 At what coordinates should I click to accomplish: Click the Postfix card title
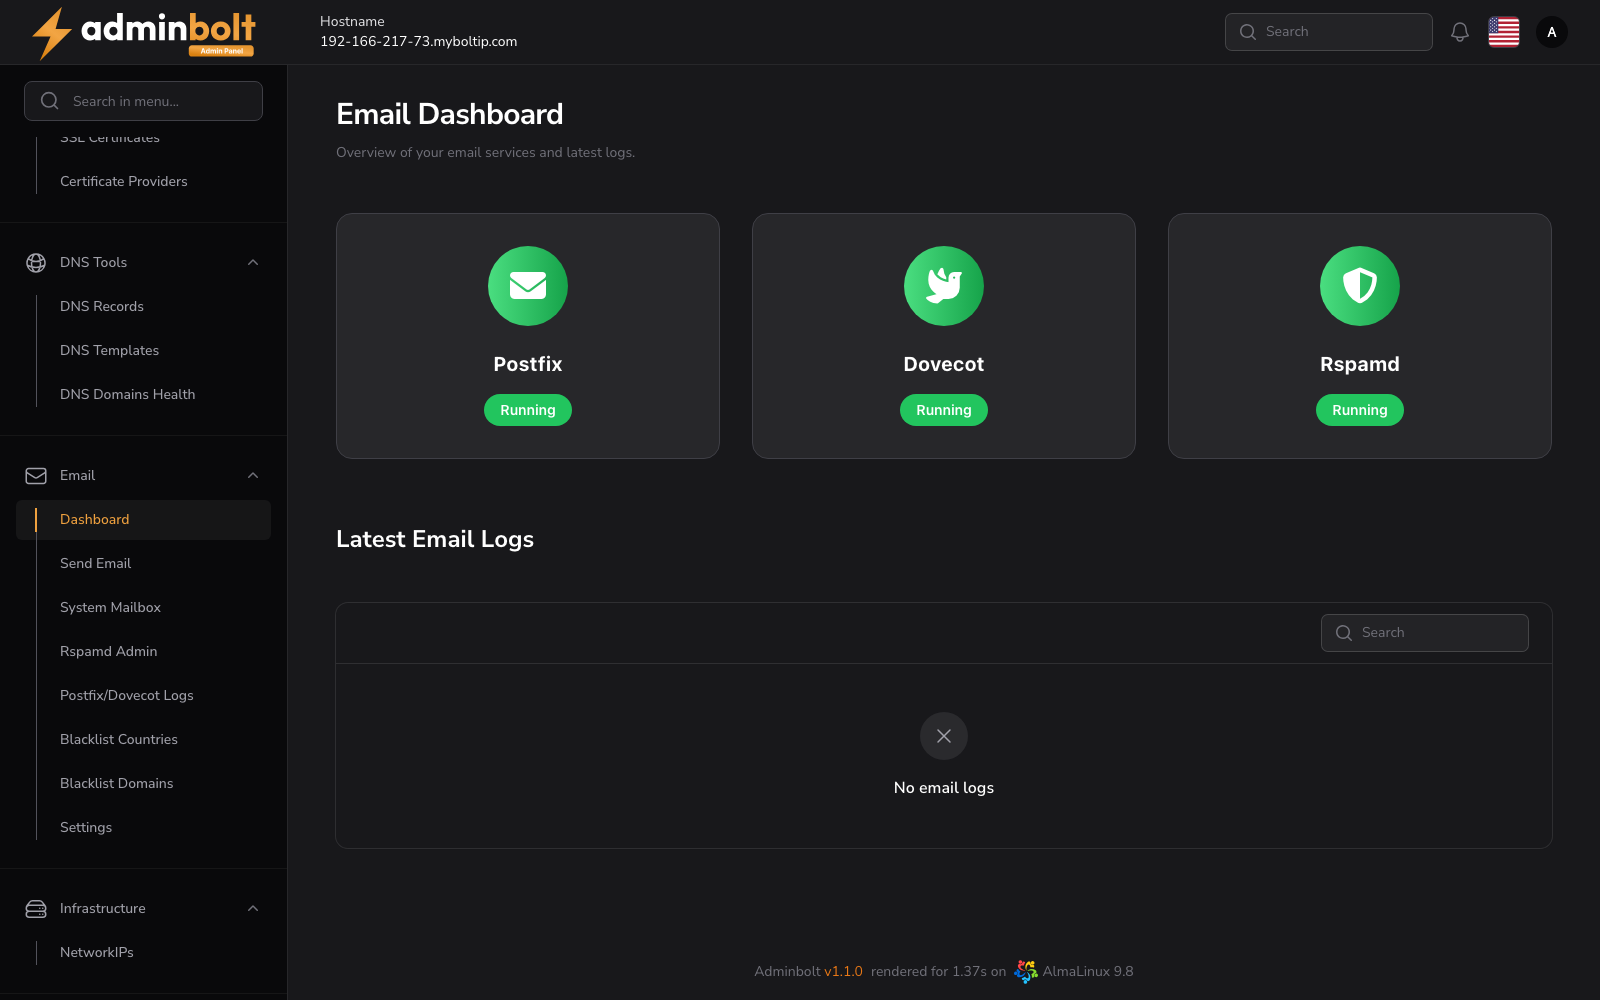point(528,364)
